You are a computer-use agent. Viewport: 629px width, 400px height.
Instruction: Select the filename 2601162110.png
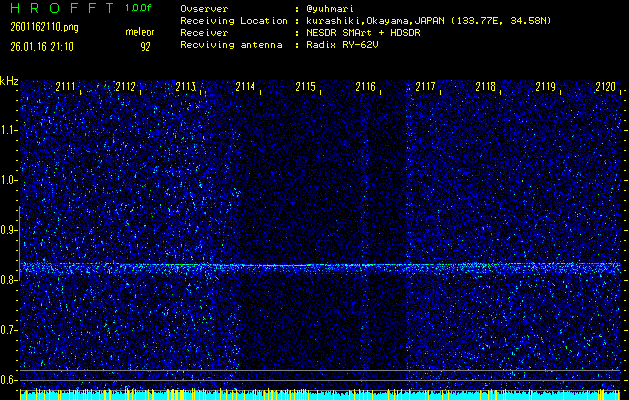click(x=44, y=27)
